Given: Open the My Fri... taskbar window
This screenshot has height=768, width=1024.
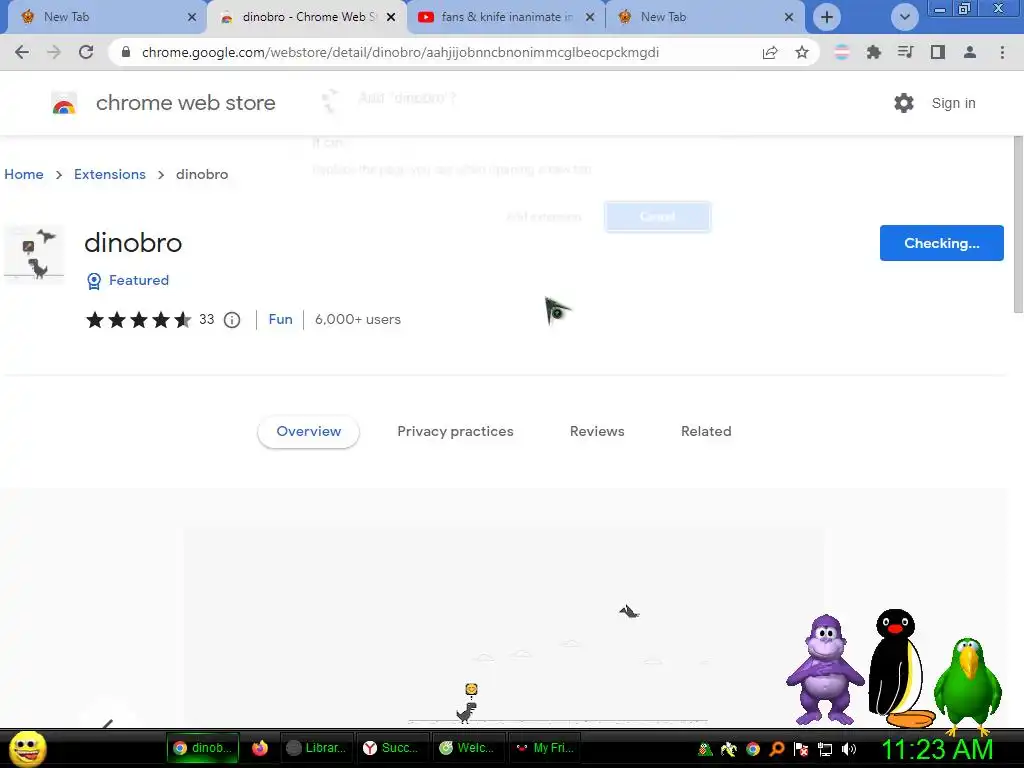Looking at the screenshot, I should [545, 748].
